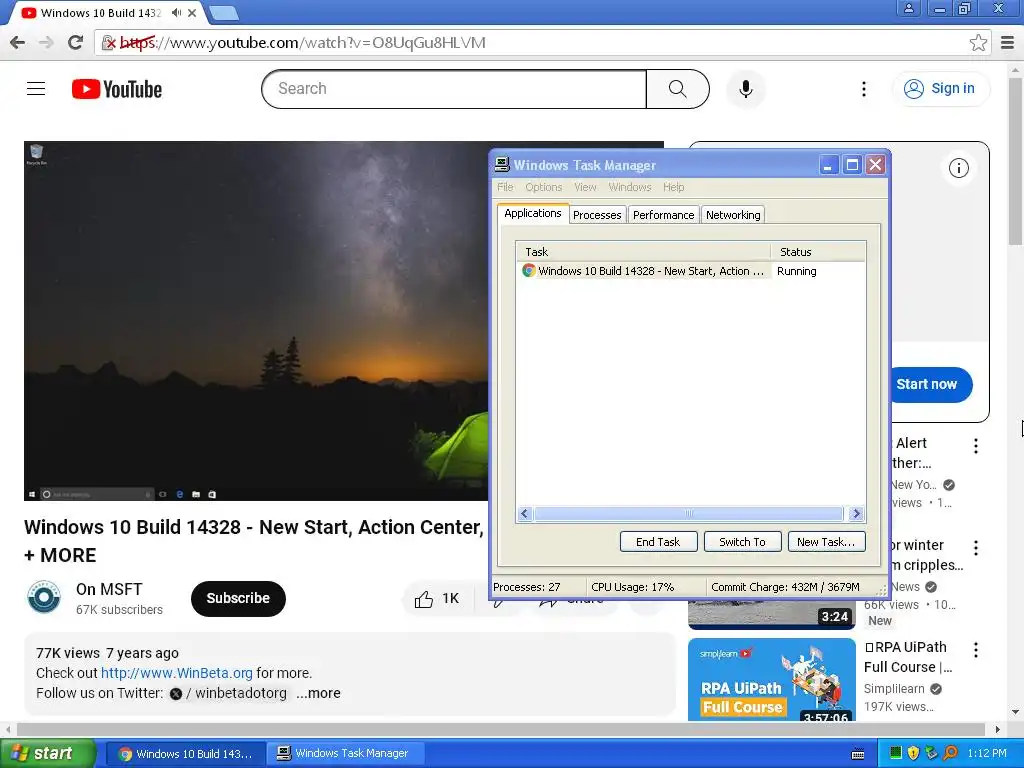Open Task Manager Help menu
1024x768 pixels.
click(673, 187)
